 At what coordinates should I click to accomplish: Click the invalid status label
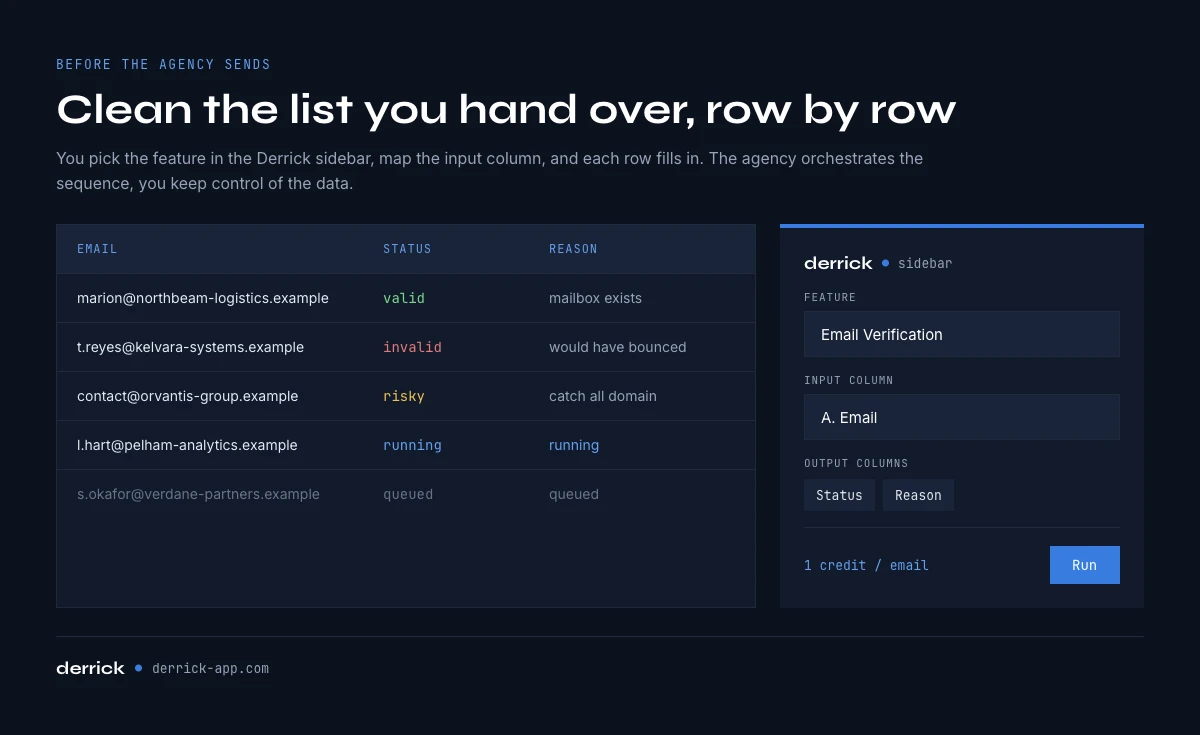pyautogui.click(x=412, y=347)
